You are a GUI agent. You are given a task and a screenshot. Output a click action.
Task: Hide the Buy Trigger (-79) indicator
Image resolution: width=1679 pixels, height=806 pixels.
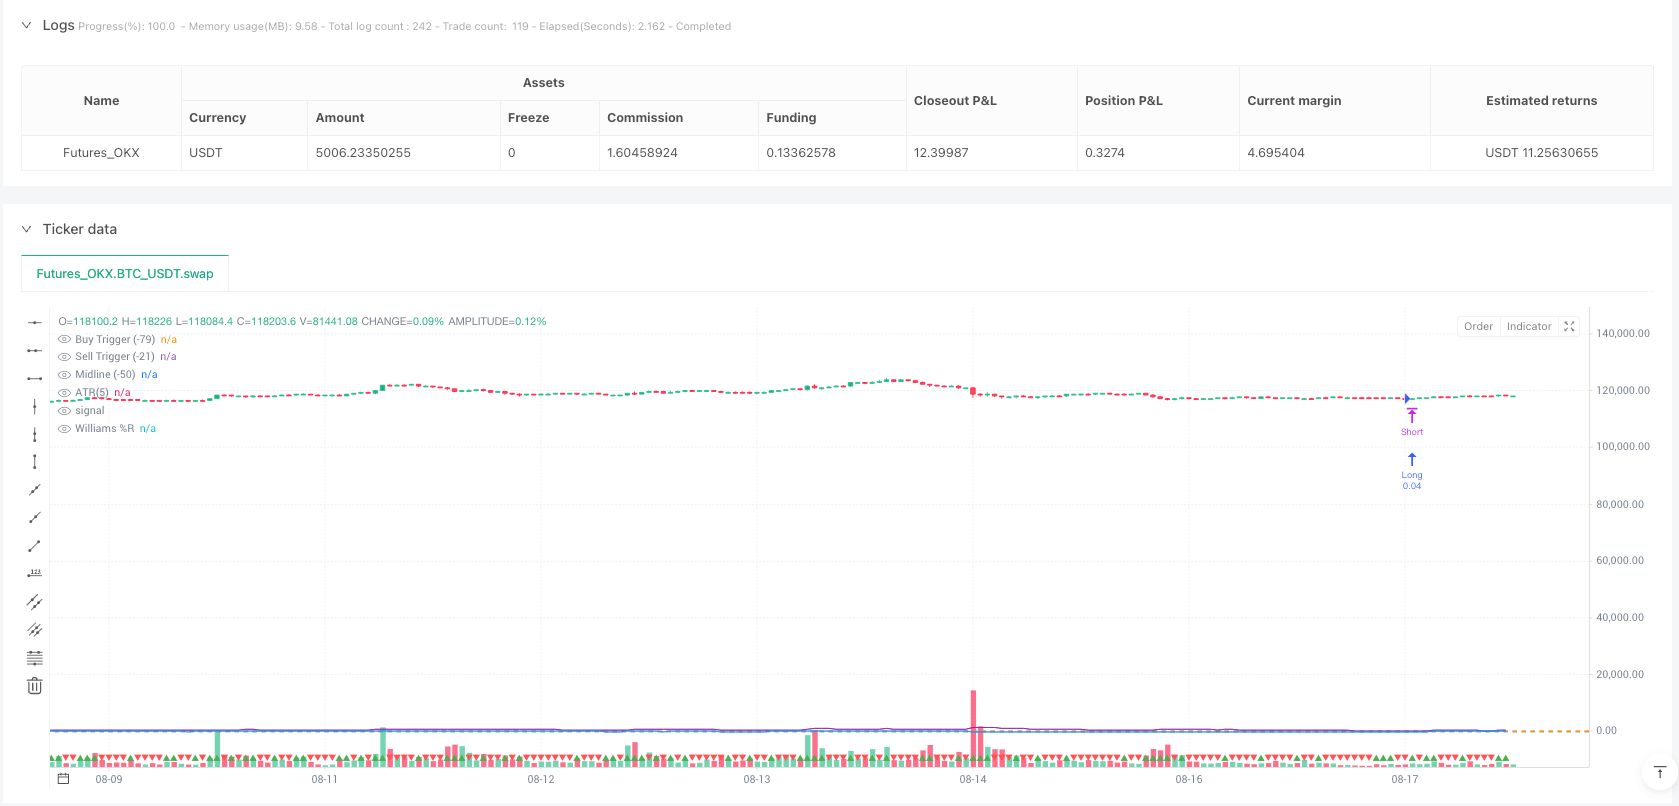(65, 340)
